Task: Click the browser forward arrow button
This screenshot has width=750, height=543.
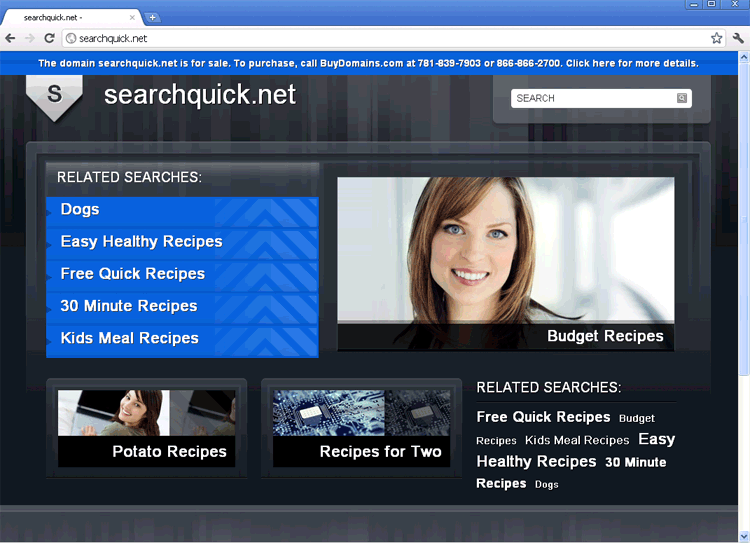Action: click(29, 38)
